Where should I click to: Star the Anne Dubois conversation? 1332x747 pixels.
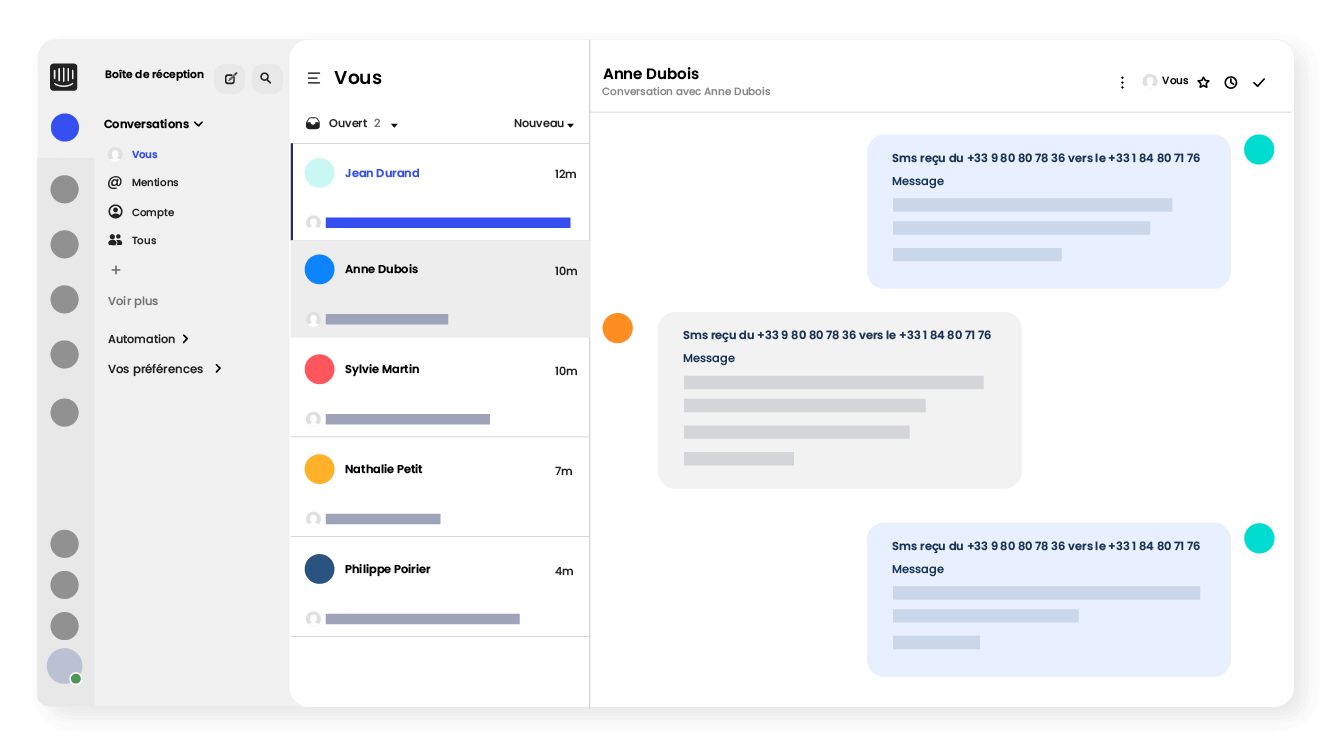[x=1202, y=82]
